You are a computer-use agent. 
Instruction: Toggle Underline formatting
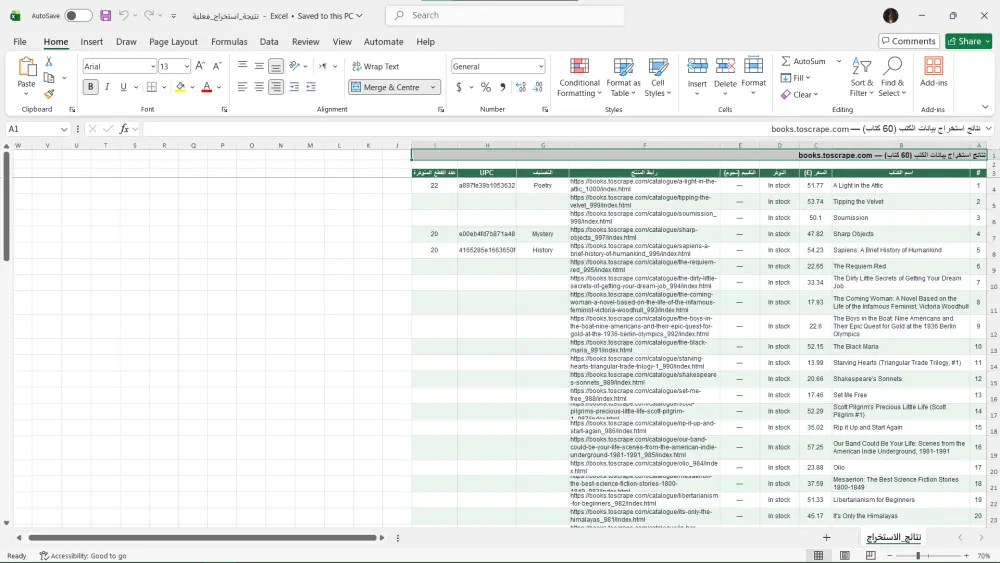123,87
